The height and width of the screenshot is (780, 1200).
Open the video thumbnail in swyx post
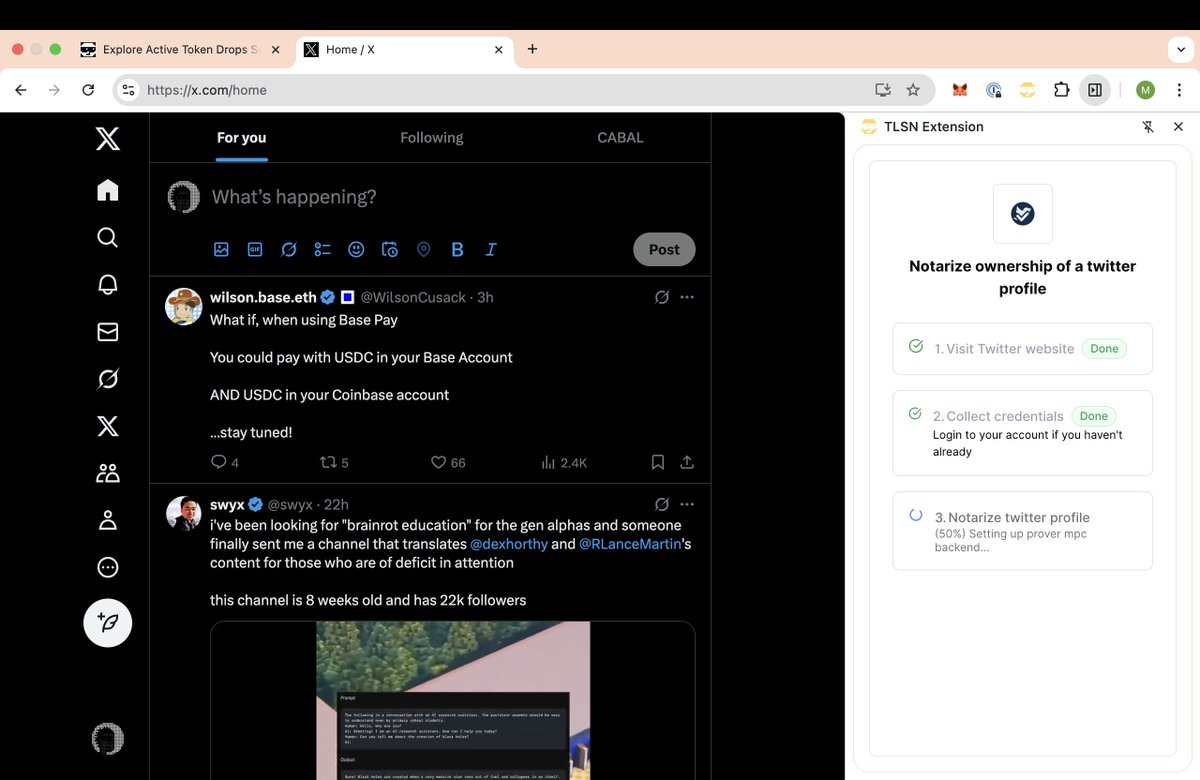[x=453, y=700]
